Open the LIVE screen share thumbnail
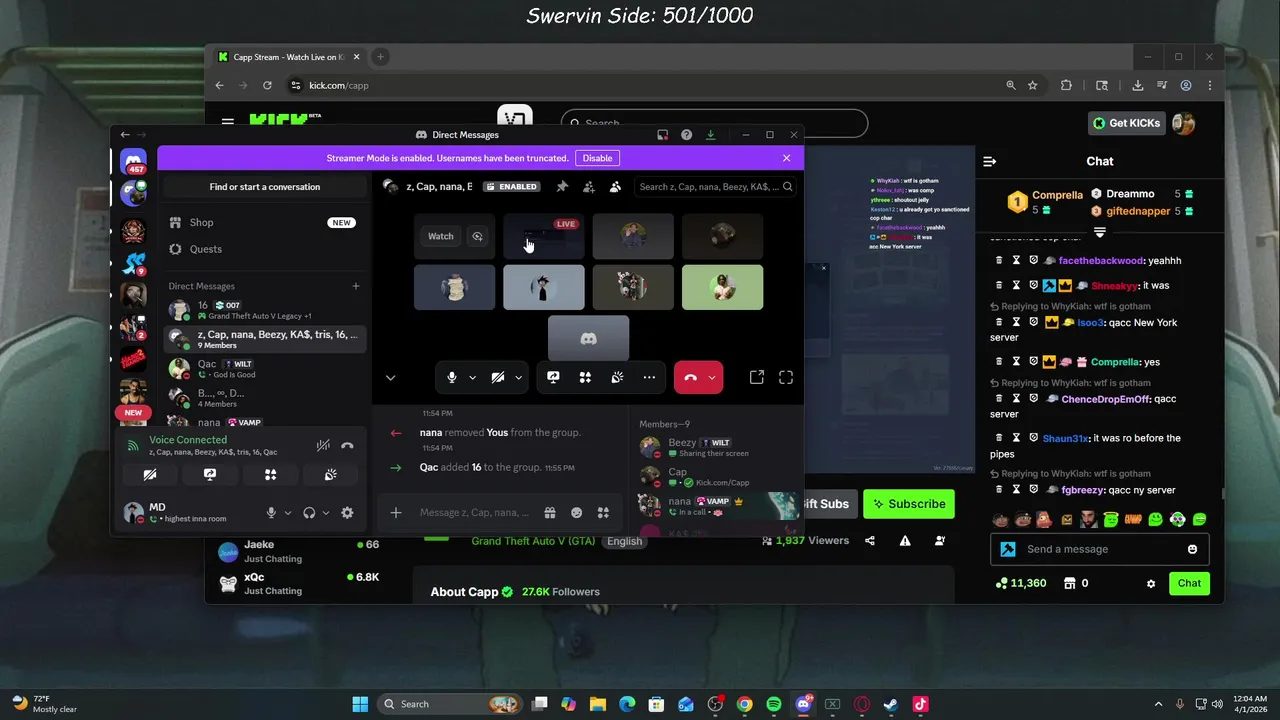The image size is (1280, 720). (543, 237)
